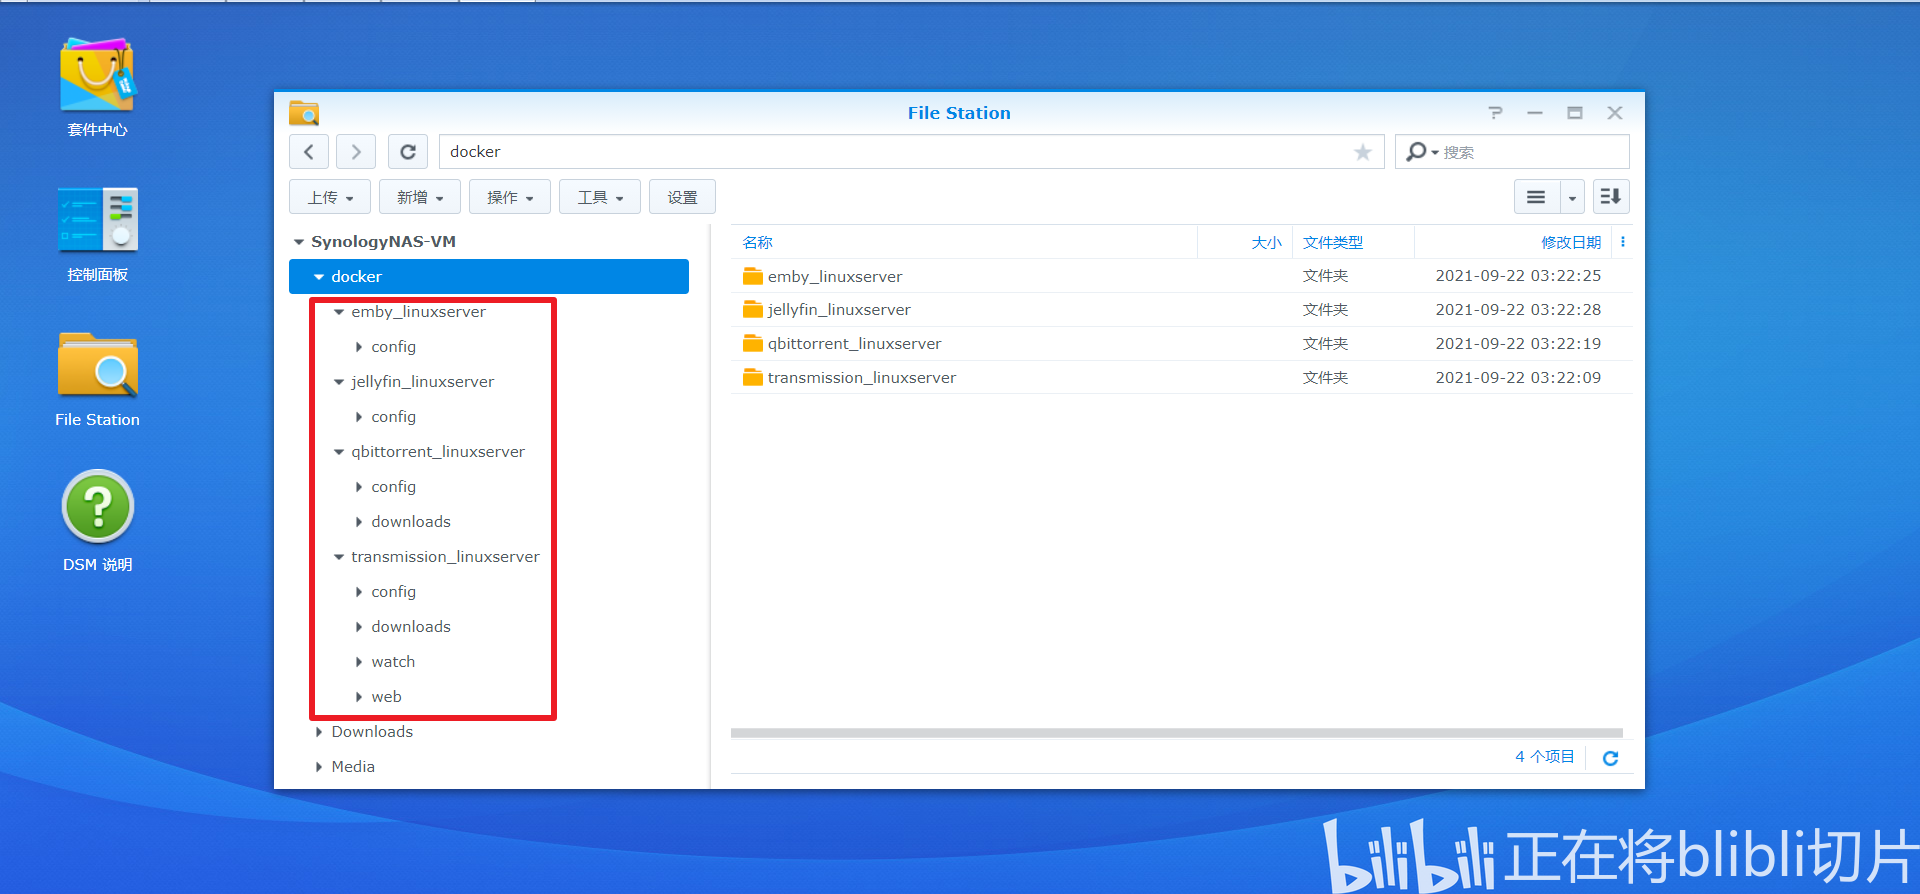The image size is (1920, 894).
Task: Open the 上传 upload dropdown
Action: click(330, 197)
